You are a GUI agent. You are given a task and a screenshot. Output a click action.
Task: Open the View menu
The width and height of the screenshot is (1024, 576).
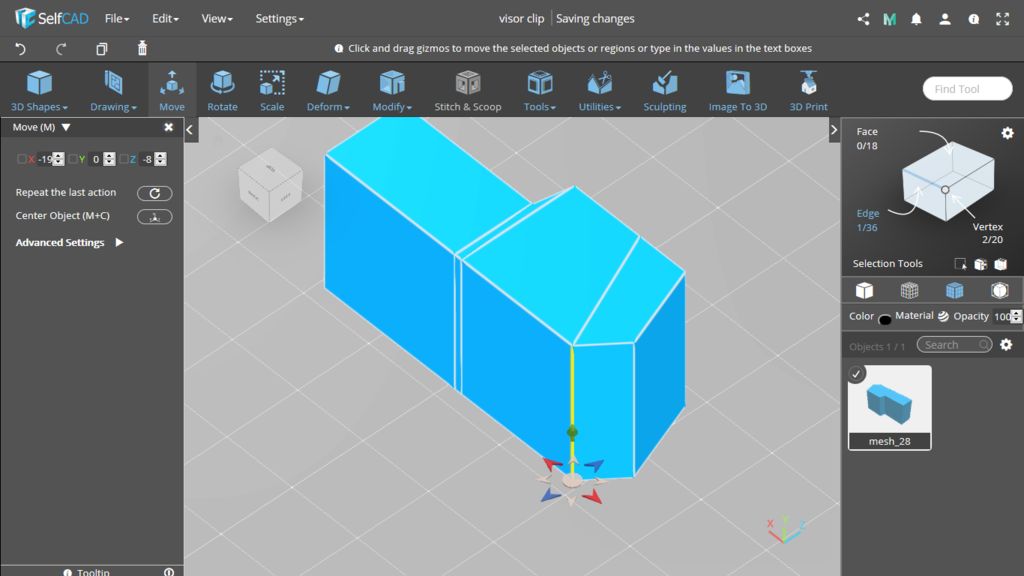click(217, 18)
